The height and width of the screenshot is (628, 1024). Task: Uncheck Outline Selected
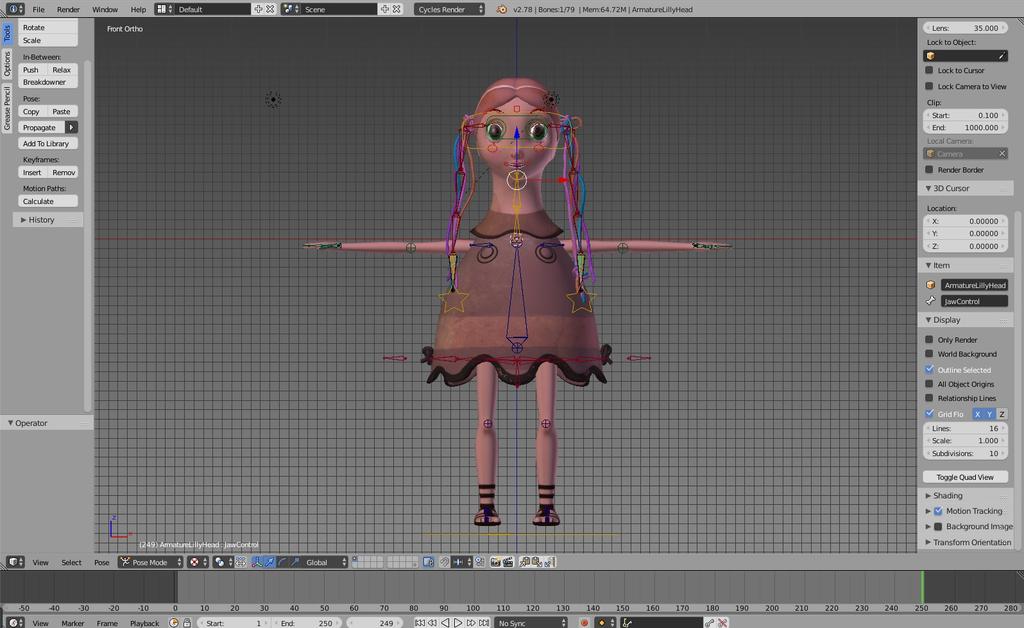[929, 369]
